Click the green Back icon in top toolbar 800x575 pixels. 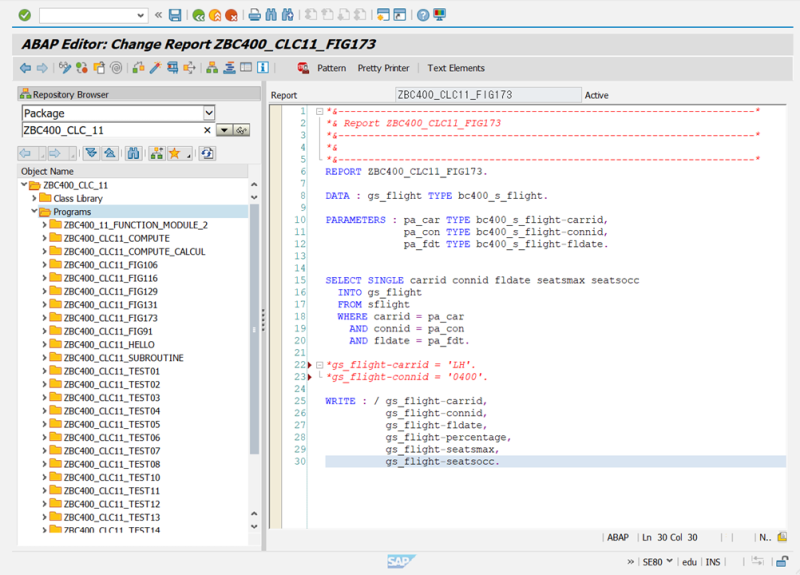(198, 15)
